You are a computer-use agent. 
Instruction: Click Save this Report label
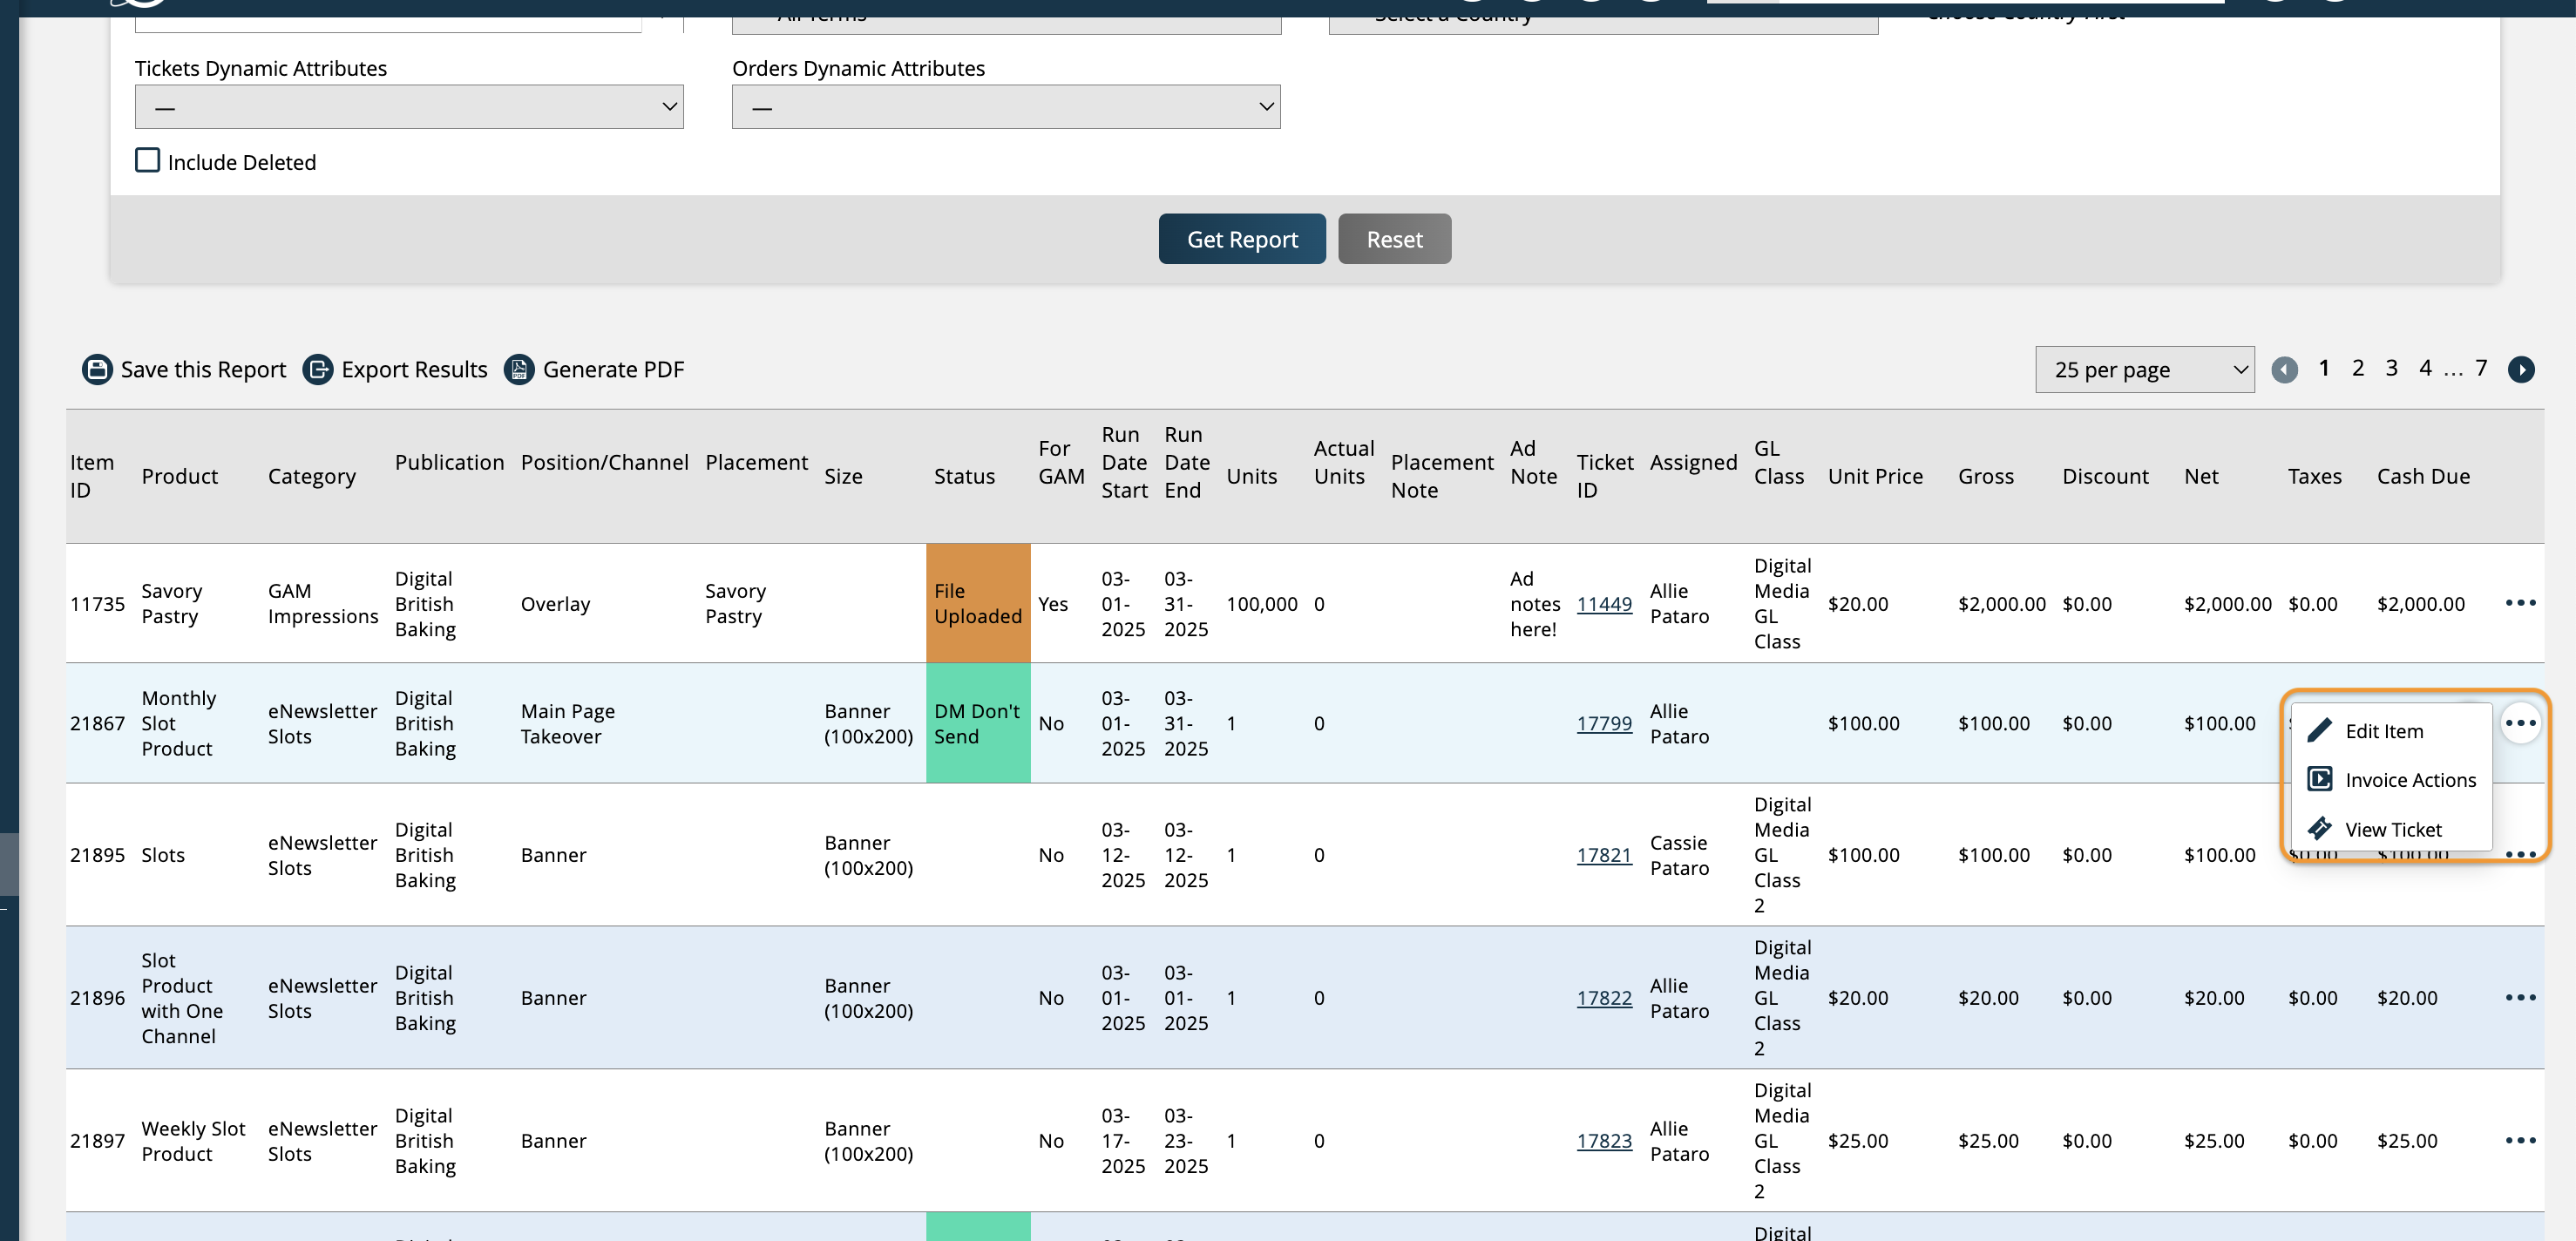point(203,370)
